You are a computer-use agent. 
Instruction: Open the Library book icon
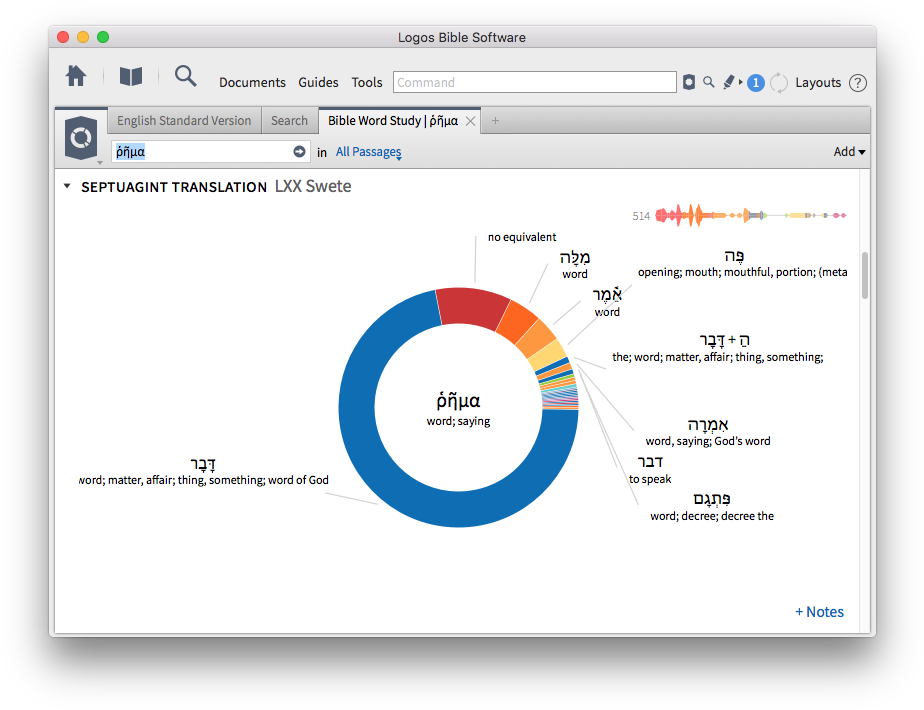[x=131, y=77]
